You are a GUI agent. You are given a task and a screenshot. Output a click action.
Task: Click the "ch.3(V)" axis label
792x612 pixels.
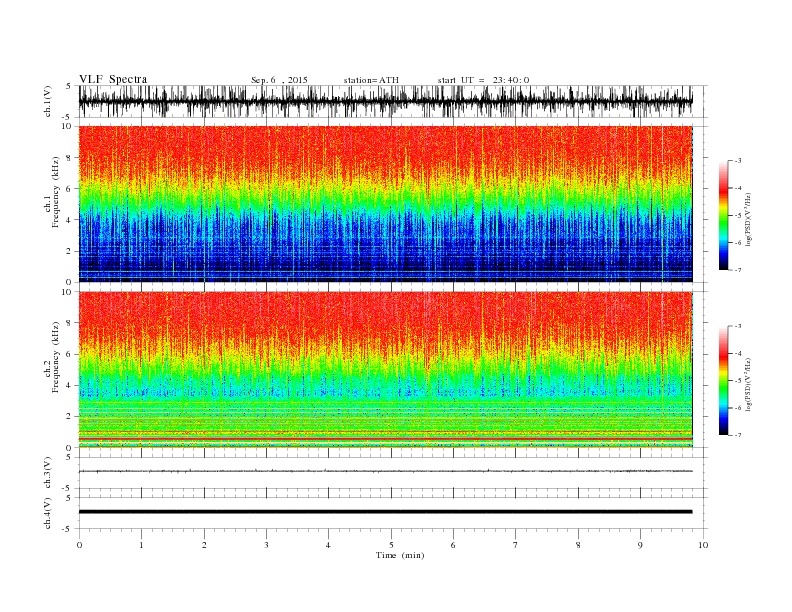click(47, 473)
